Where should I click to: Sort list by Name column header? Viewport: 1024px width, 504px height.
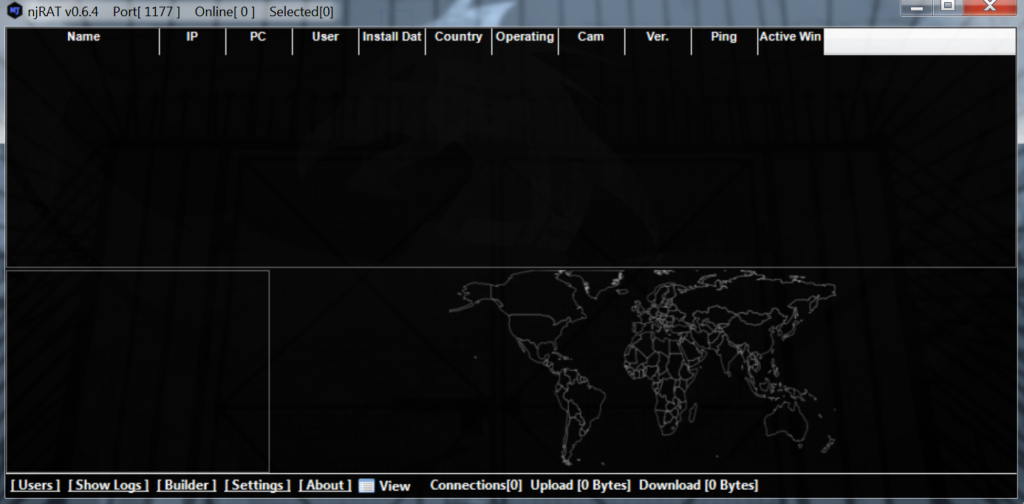tap(83, 37)
